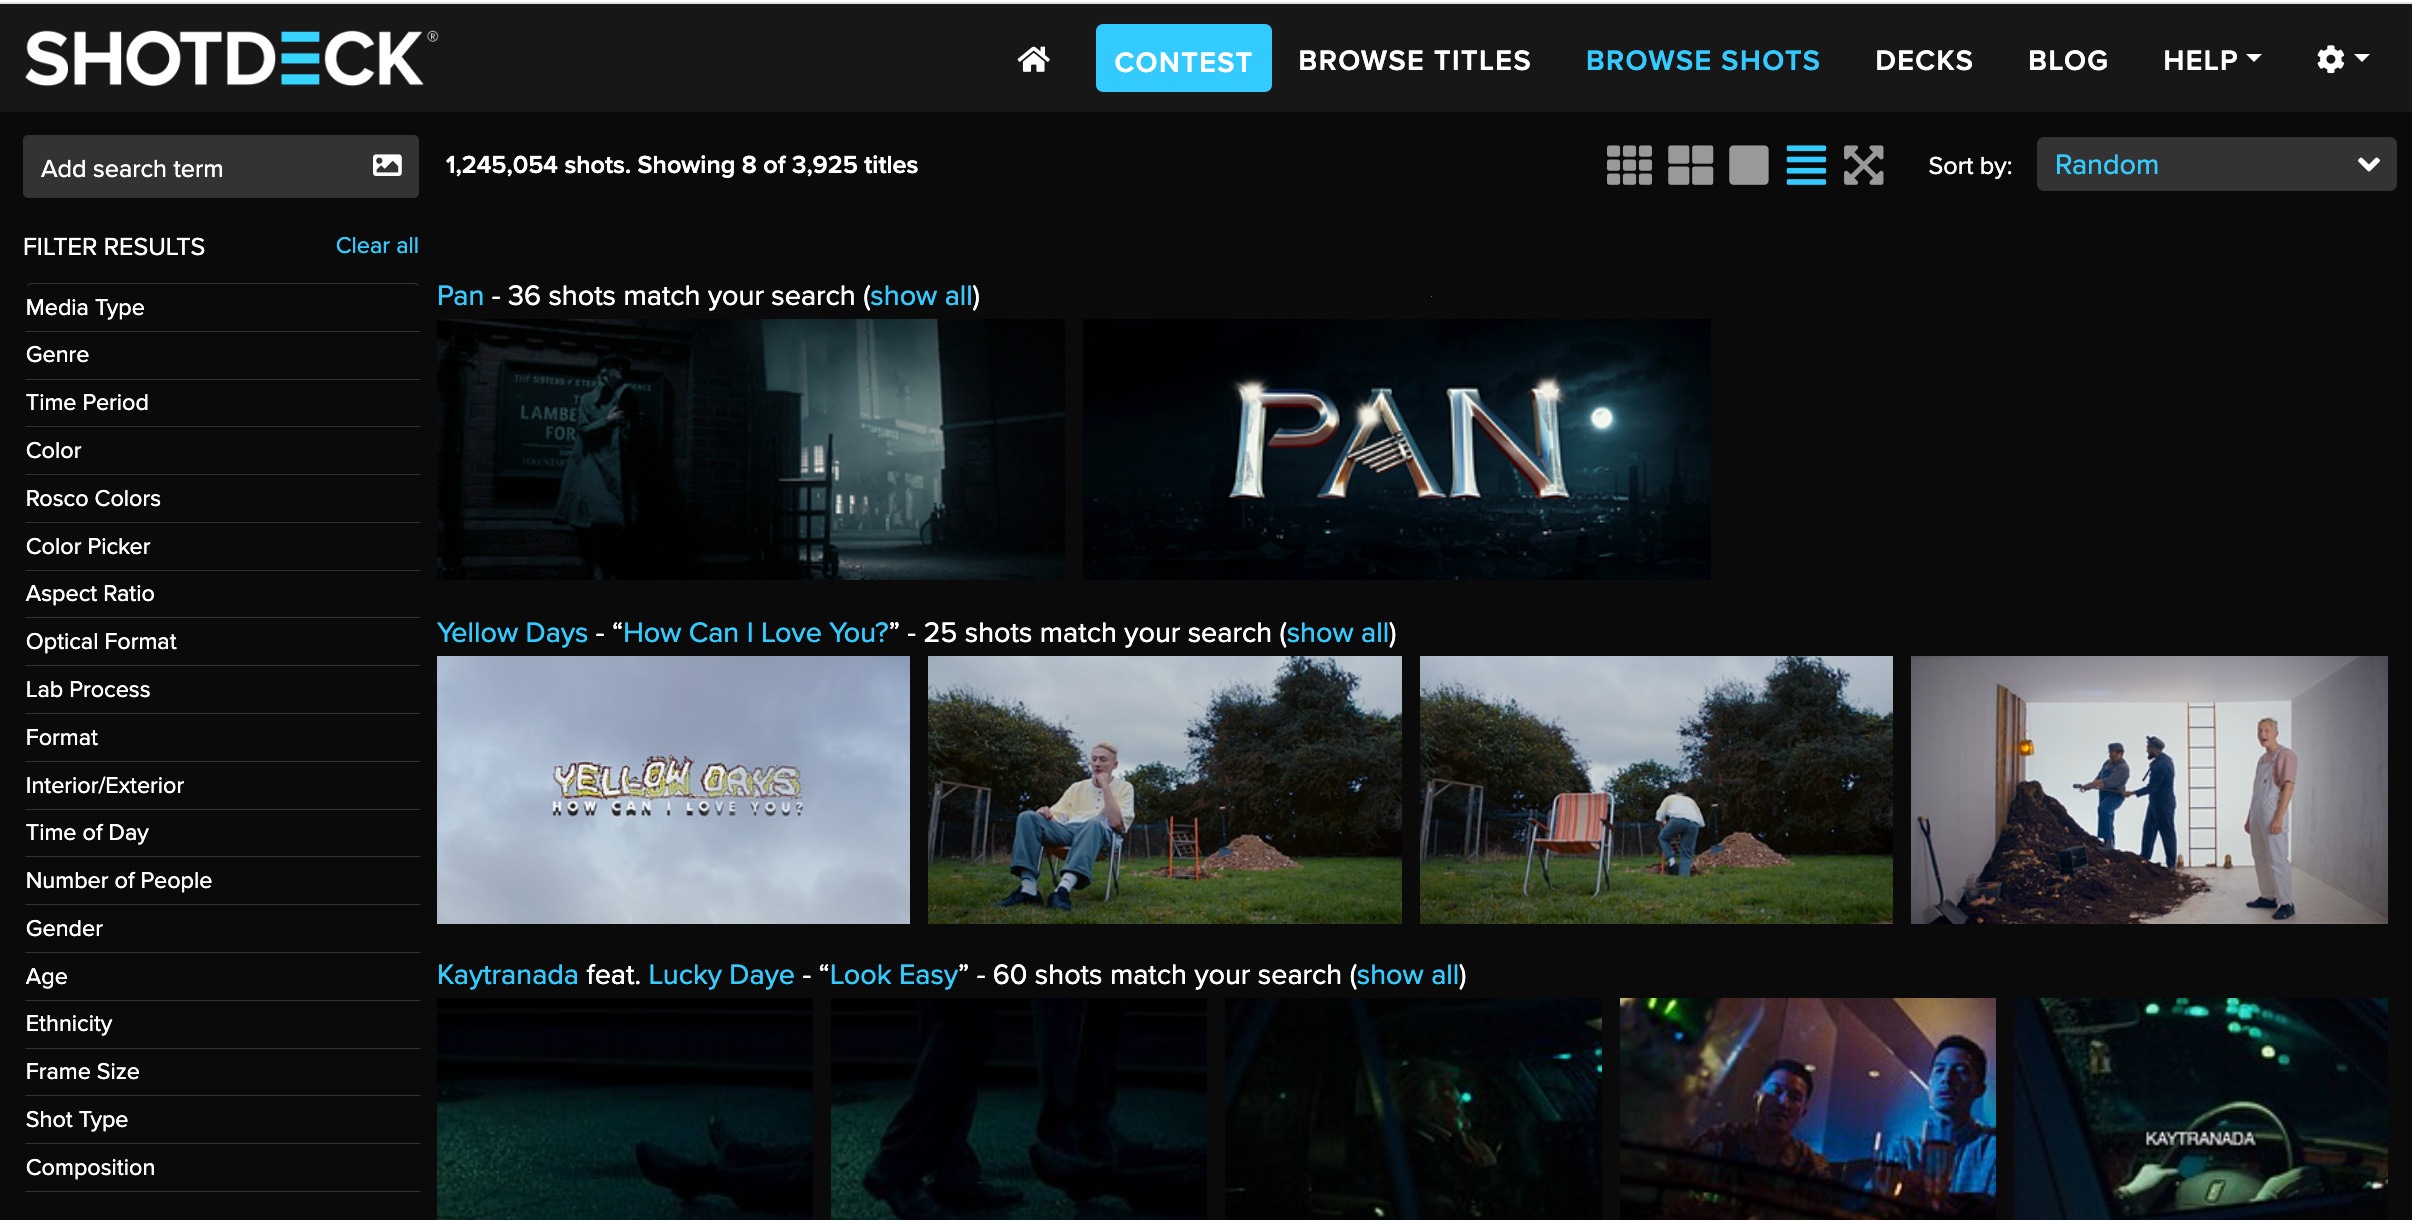2412x1220 pixels.
Task: Expand the HELP menu
Action: pyautogui.click(x=2211, y=59)
